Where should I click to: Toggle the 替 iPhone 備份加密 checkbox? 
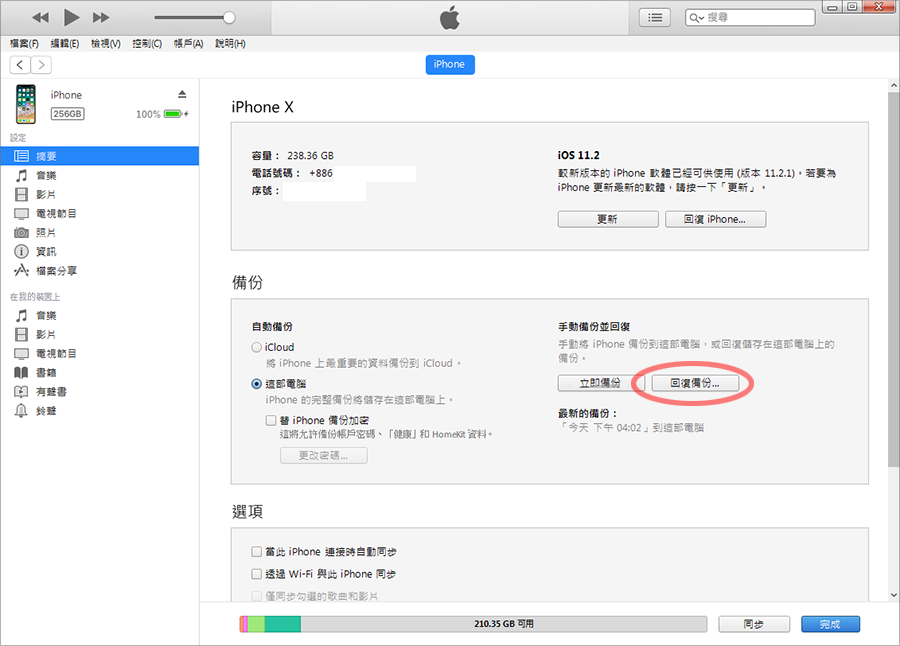coord(271,420)
